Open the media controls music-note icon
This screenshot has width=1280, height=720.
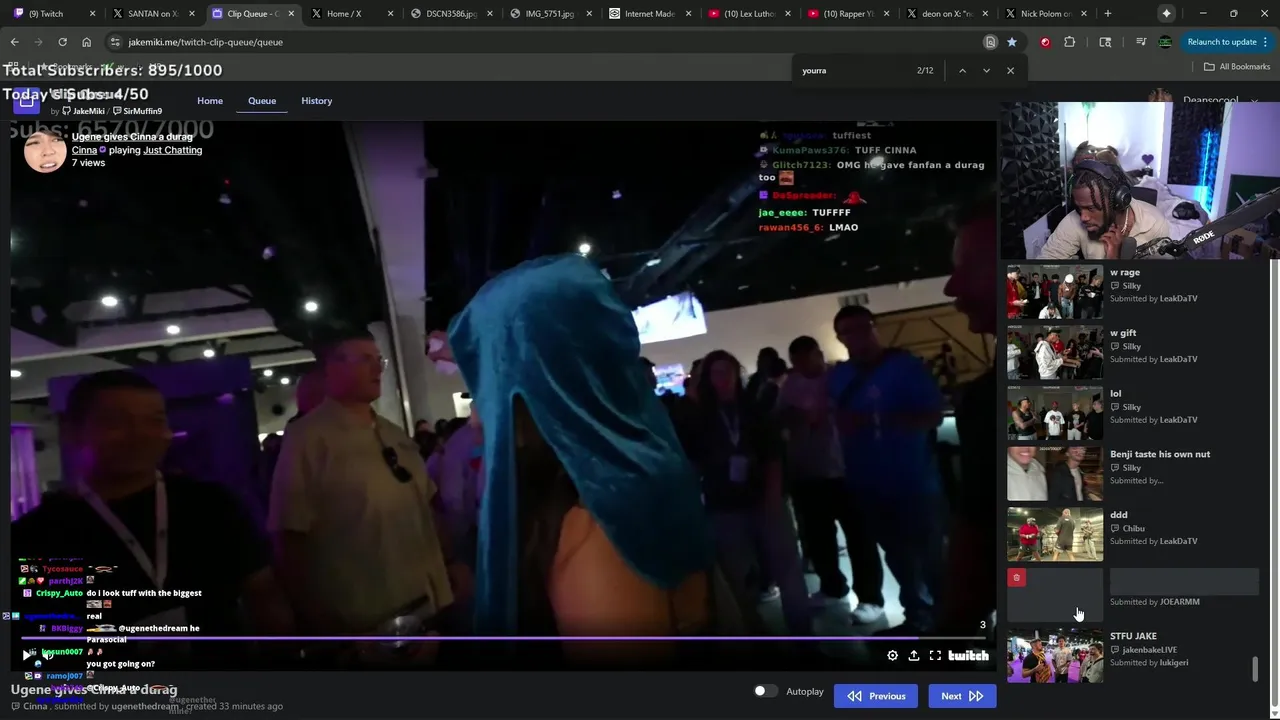[x=1141, y=42]
